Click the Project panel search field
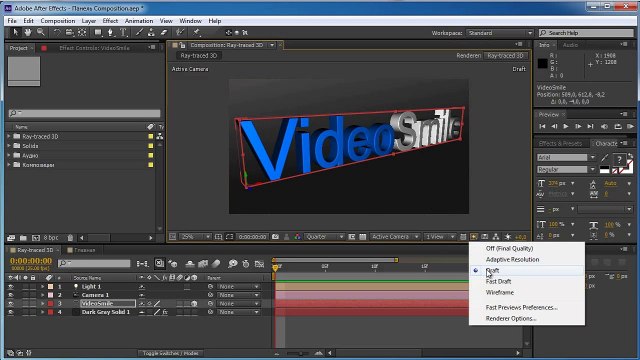Image resolution: width=640 pixels, height=360 pixels. coord(84,113)
